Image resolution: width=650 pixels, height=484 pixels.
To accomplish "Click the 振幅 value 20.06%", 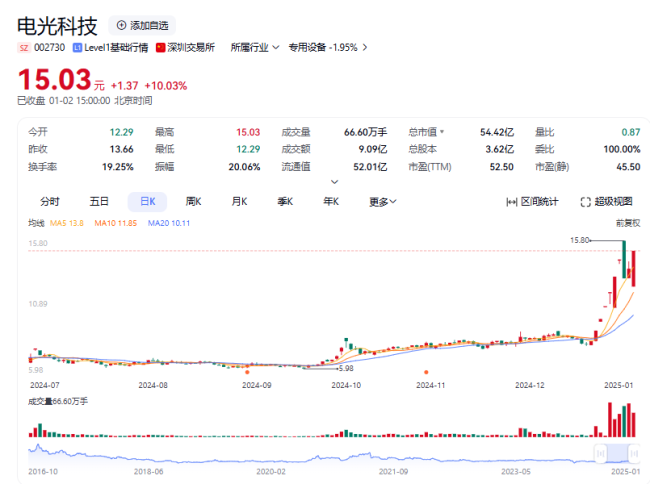I will pos(244,167).
